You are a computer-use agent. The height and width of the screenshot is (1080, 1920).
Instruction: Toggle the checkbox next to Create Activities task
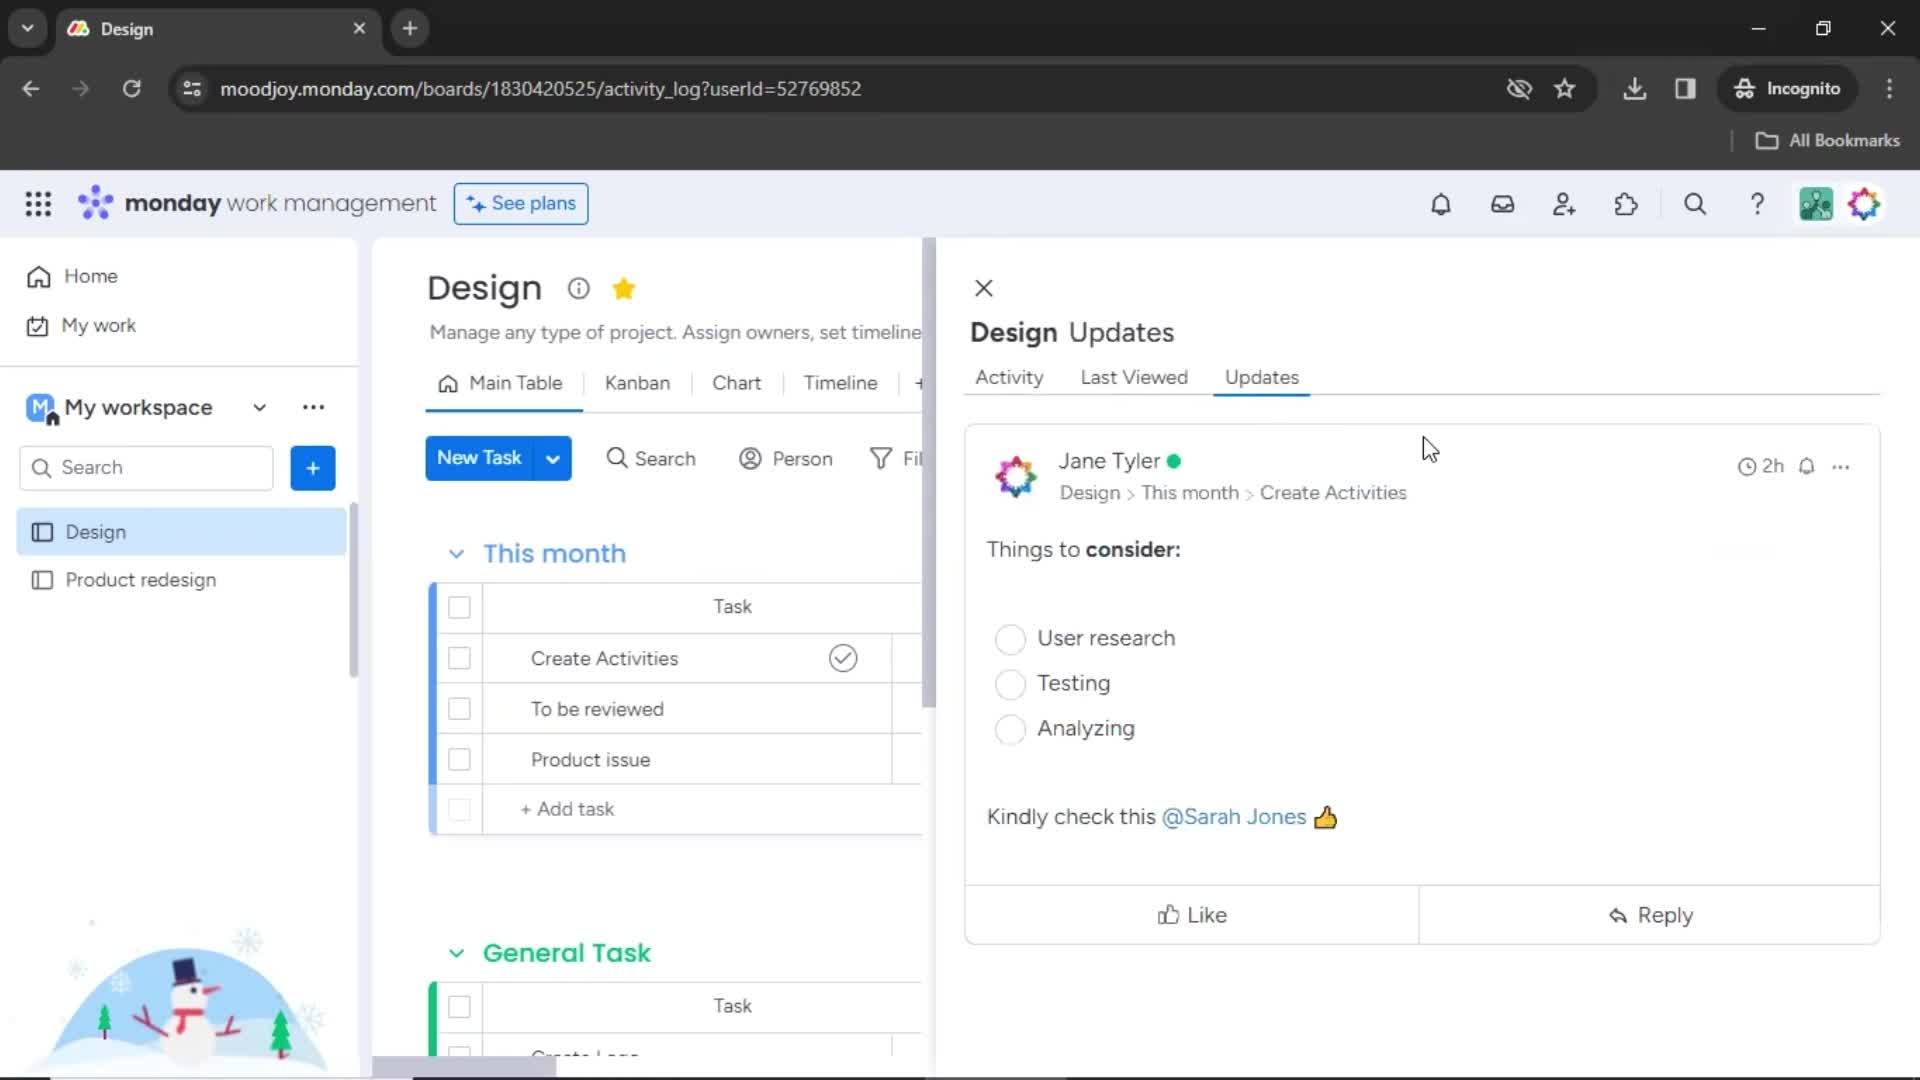coord(459,657)
